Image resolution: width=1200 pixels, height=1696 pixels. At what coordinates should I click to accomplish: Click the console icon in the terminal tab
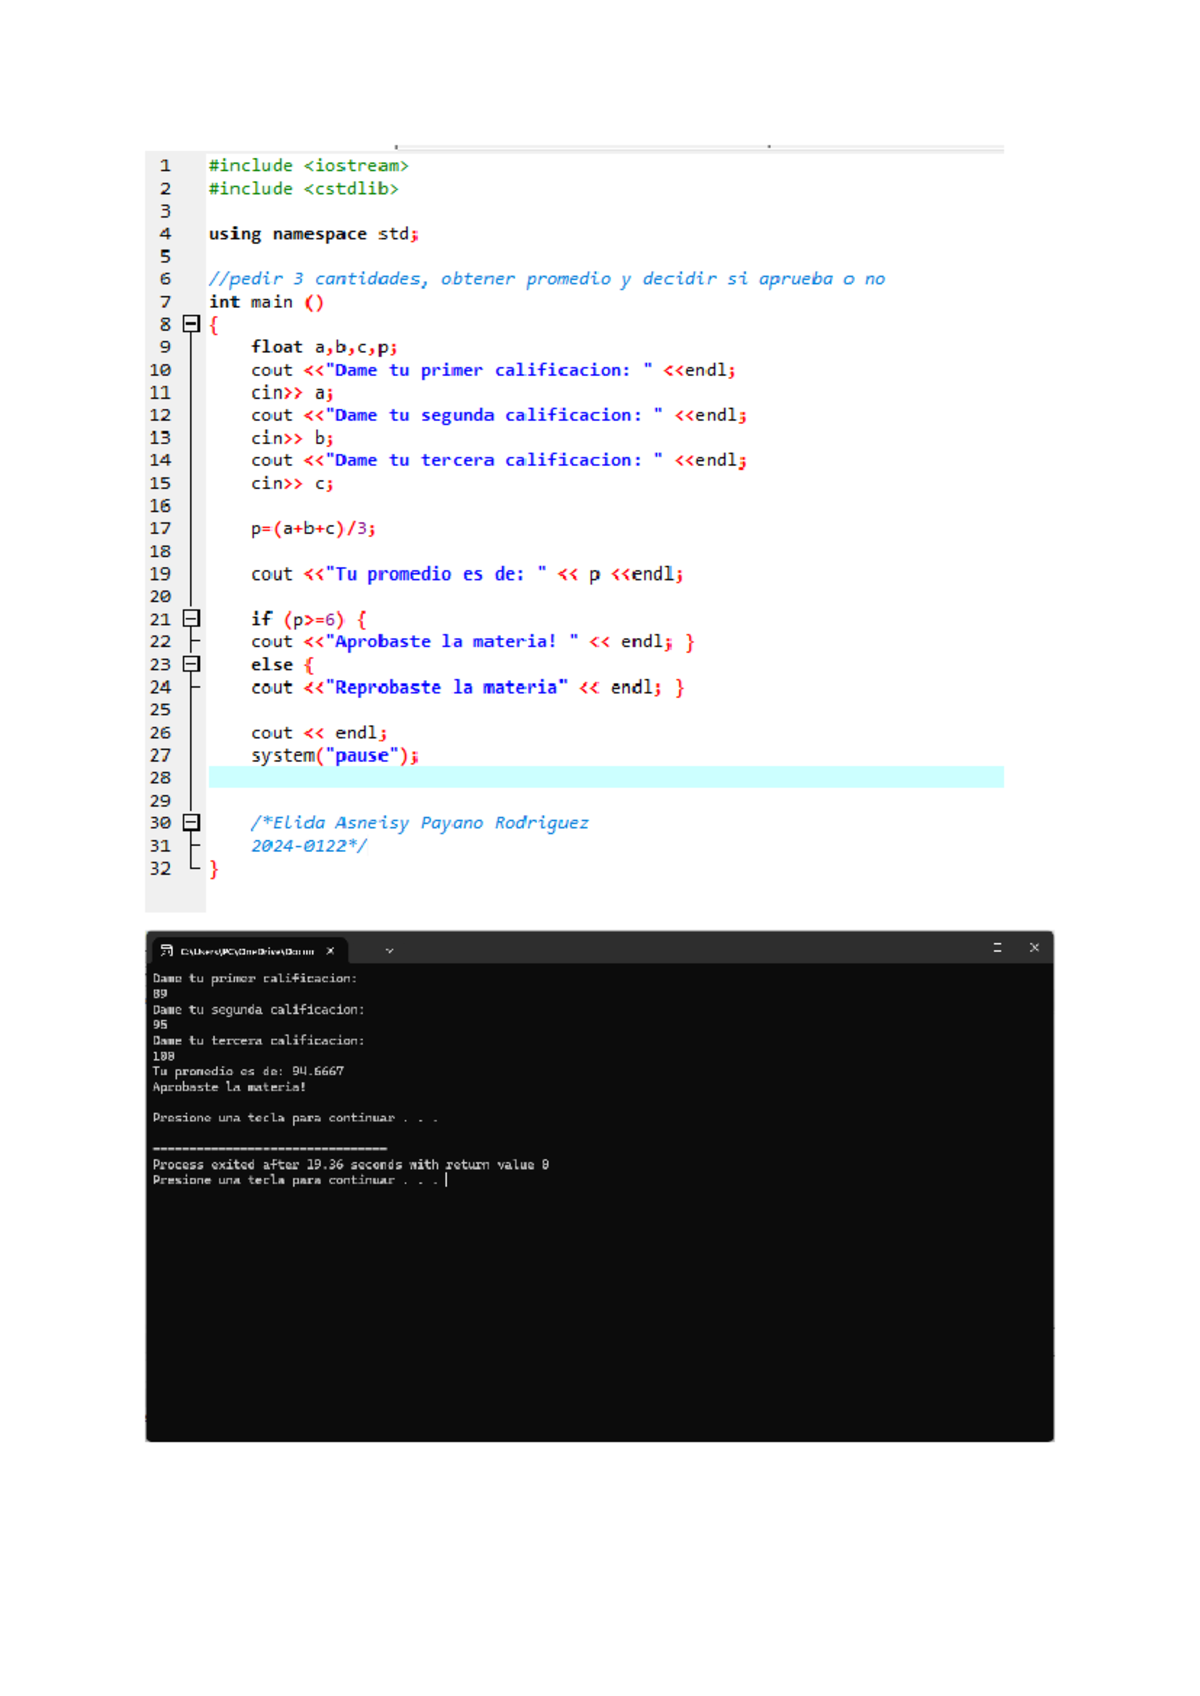coord(167,951)
